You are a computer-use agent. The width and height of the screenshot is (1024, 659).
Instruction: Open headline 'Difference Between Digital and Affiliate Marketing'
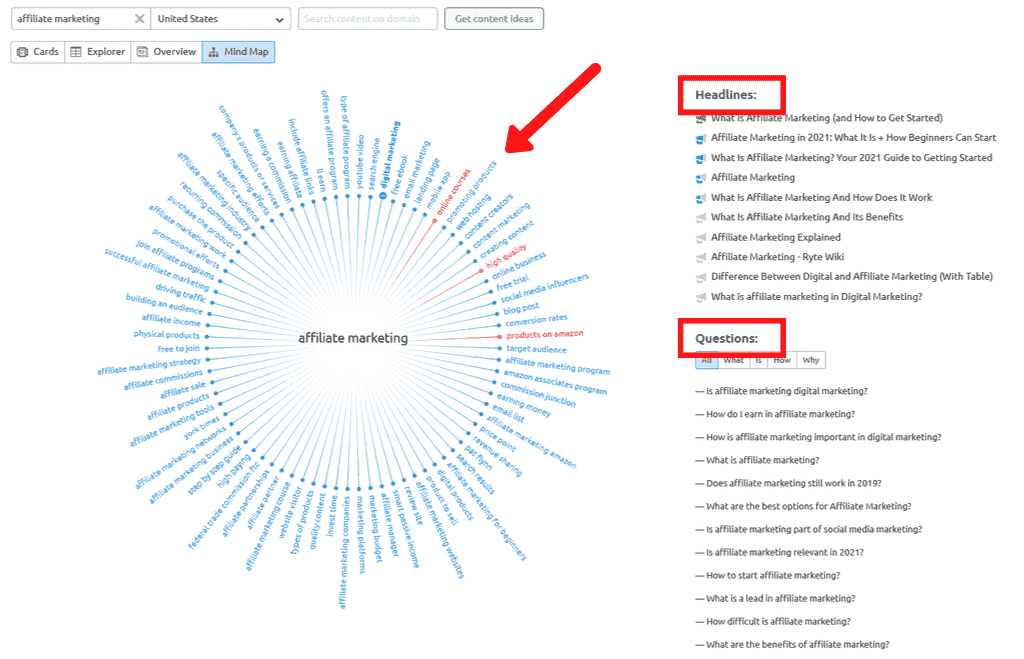(x=852, y=276)
